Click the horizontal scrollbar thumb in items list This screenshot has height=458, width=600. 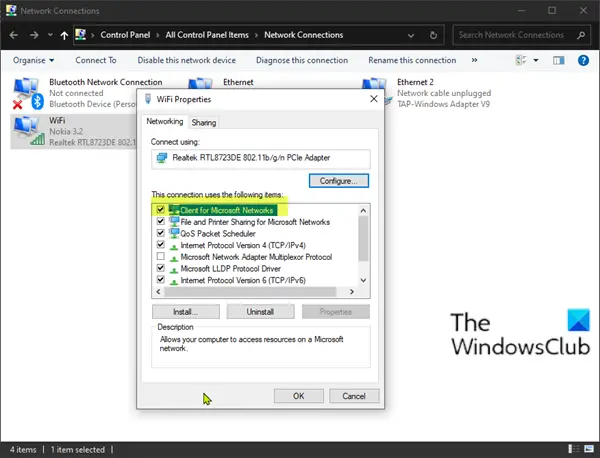250,292
